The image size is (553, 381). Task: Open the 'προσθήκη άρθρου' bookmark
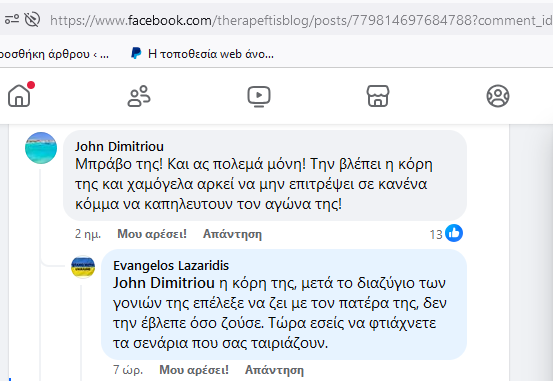tap(55, 54)
